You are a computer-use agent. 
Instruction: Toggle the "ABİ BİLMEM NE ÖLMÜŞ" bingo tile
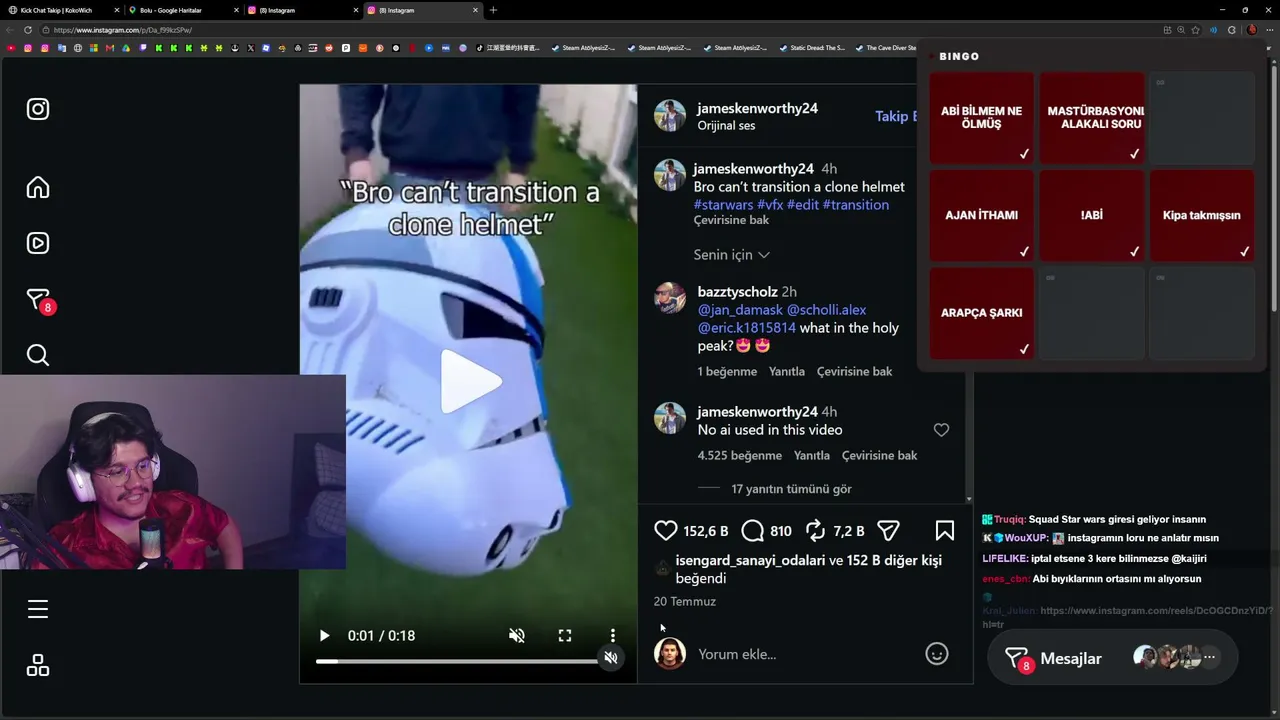tap(981, 118)
